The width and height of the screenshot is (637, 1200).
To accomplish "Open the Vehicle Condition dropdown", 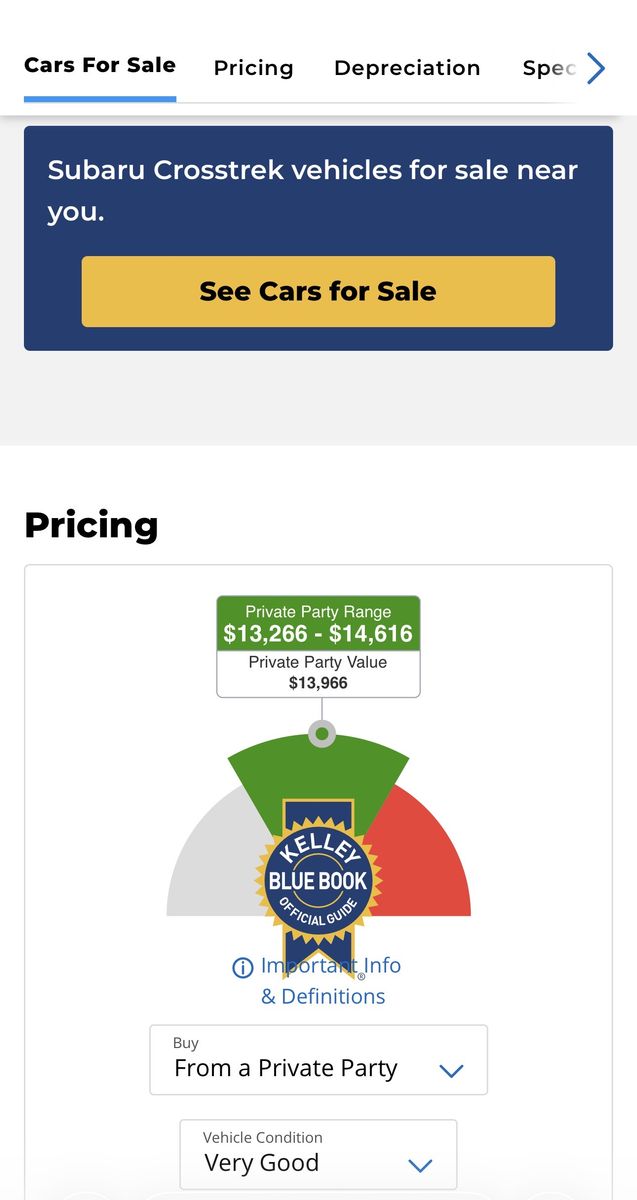I will point(318,1155).
